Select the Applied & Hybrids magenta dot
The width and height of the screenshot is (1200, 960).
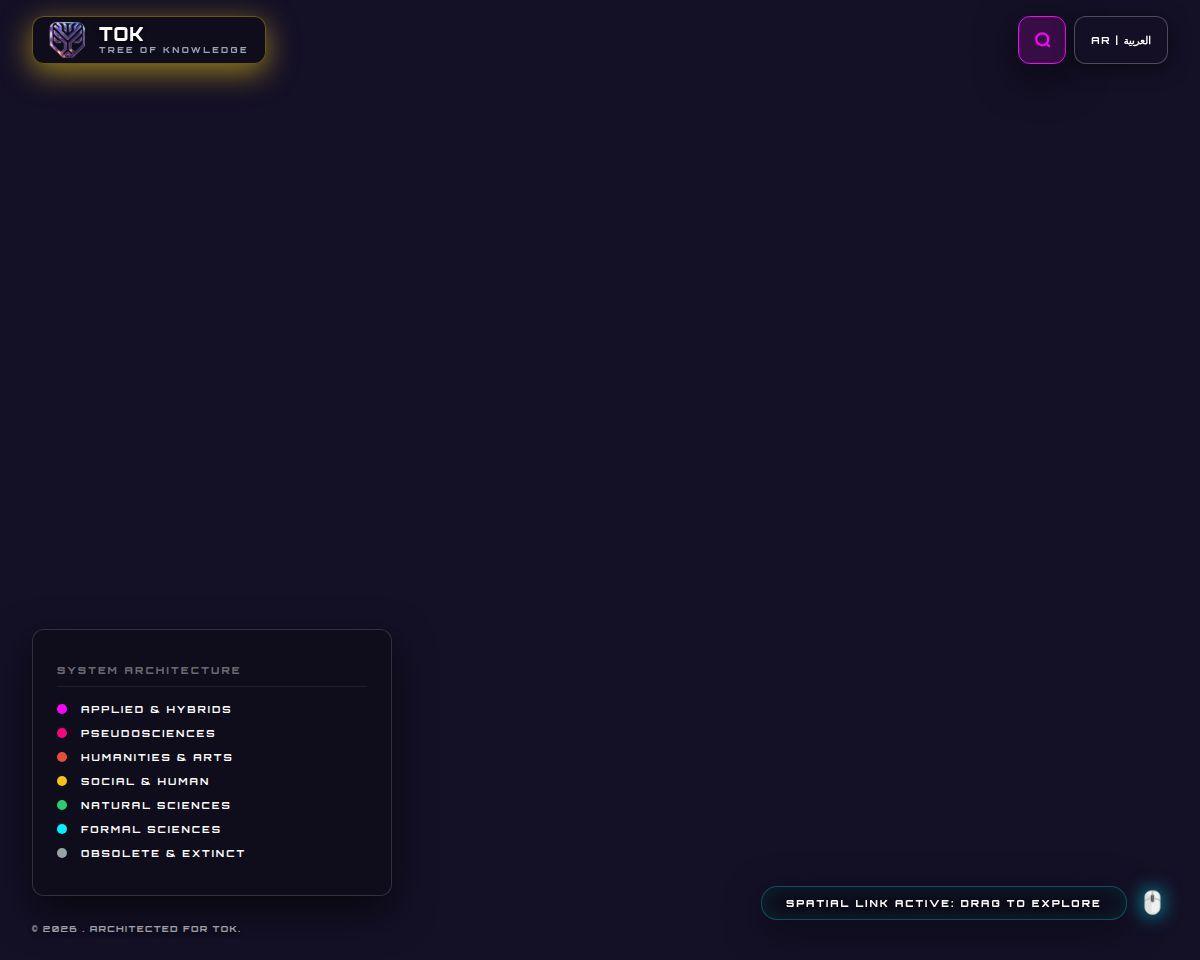click(62, 709)
